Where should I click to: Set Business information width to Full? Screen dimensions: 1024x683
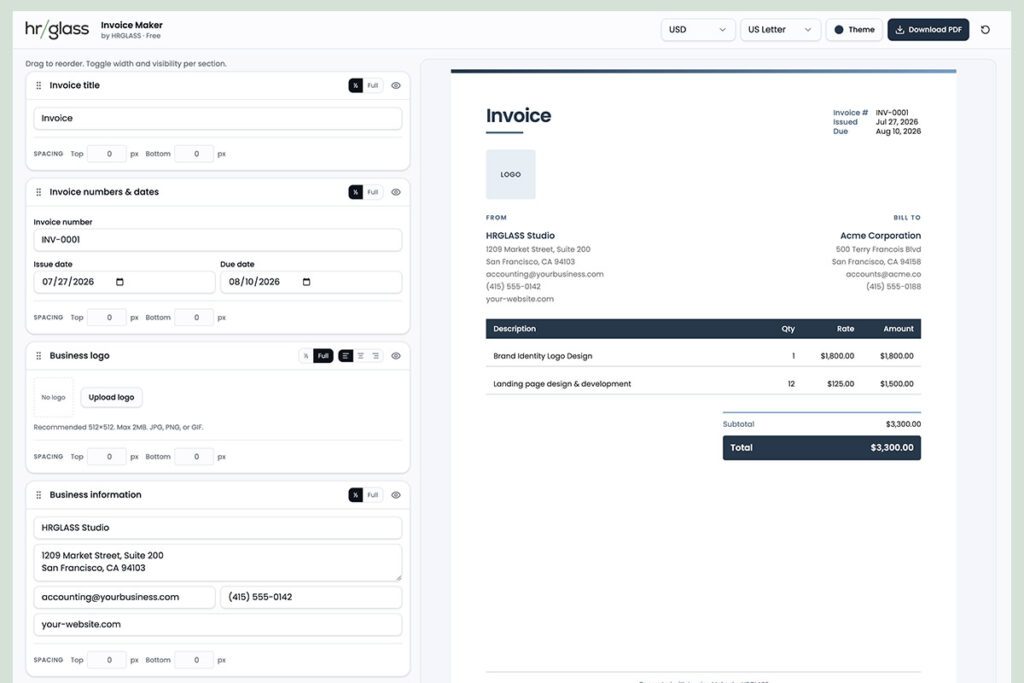[x=372, y=495]
